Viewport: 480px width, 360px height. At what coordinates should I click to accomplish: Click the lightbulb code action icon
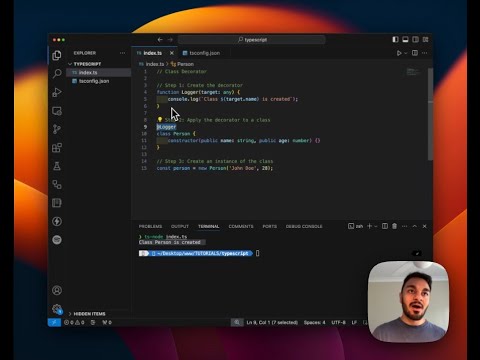160,119
